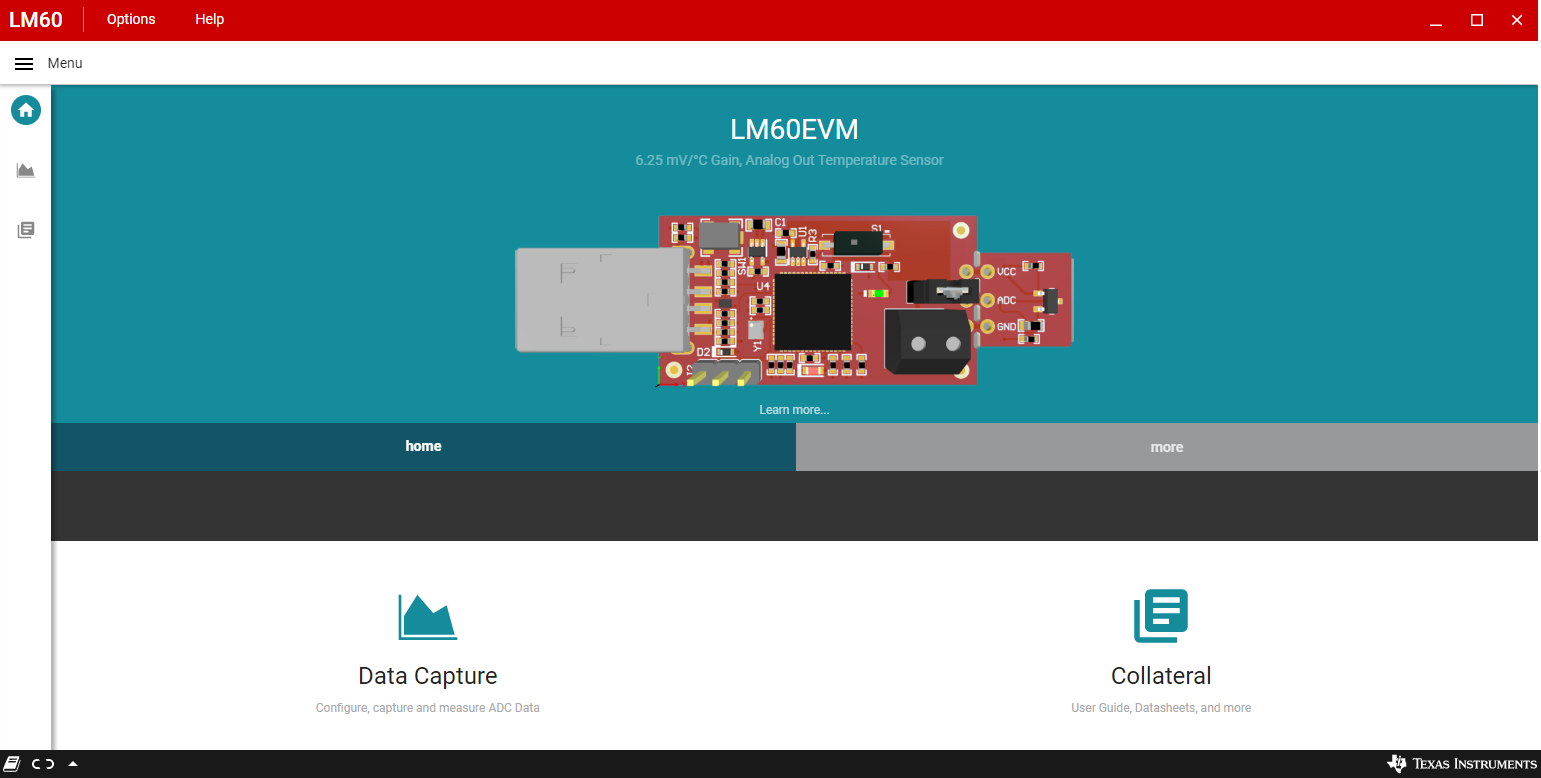
Task: Open the Collateral title link
Action: (1160, 676)
